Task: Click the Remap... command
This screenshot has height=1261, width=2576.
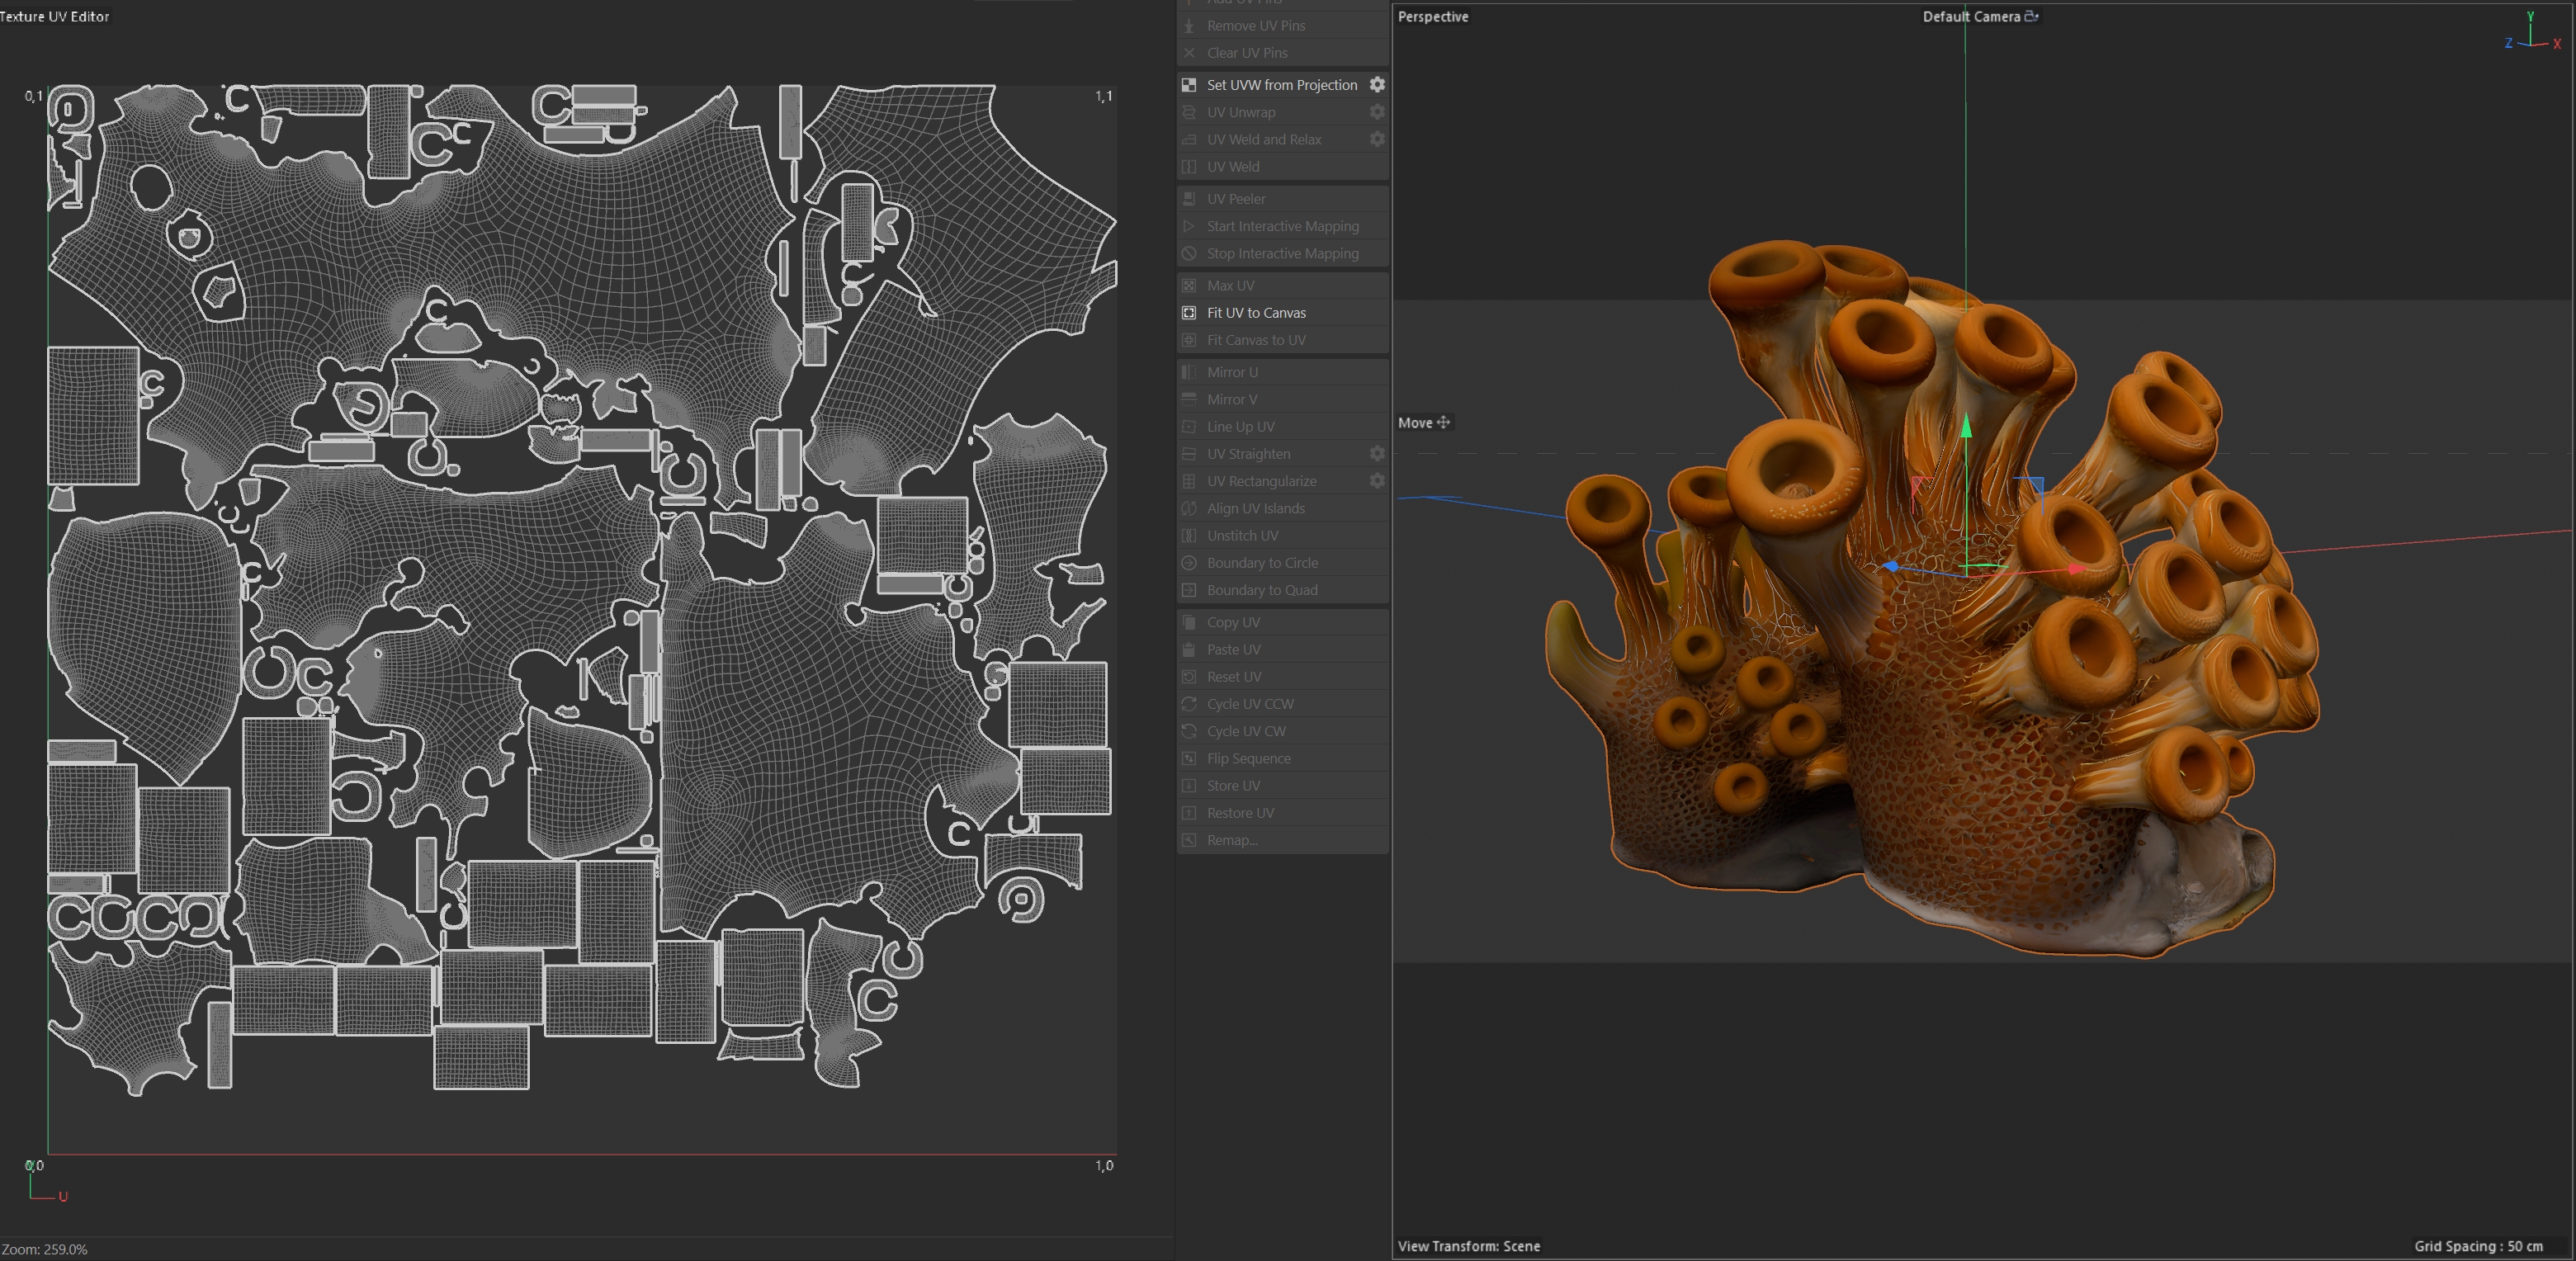Action: point(1232,840)
